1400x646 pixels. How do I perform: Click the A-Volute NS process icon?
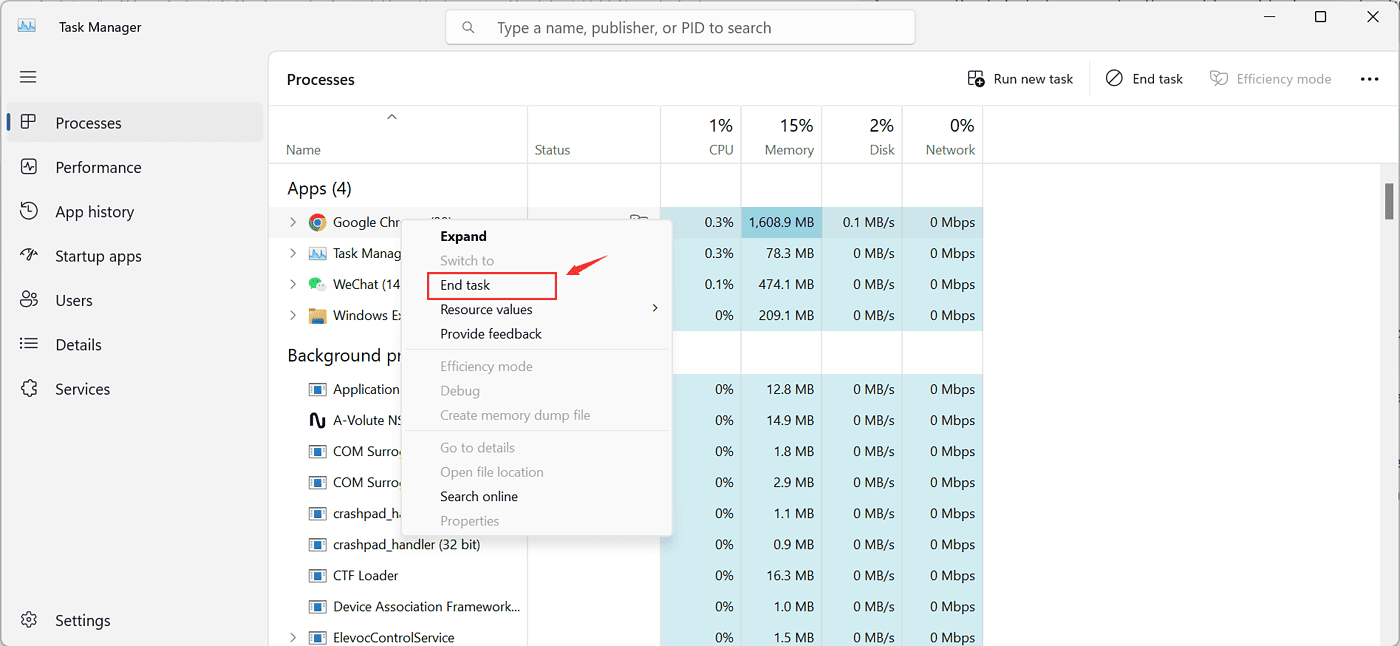[318, 420]
